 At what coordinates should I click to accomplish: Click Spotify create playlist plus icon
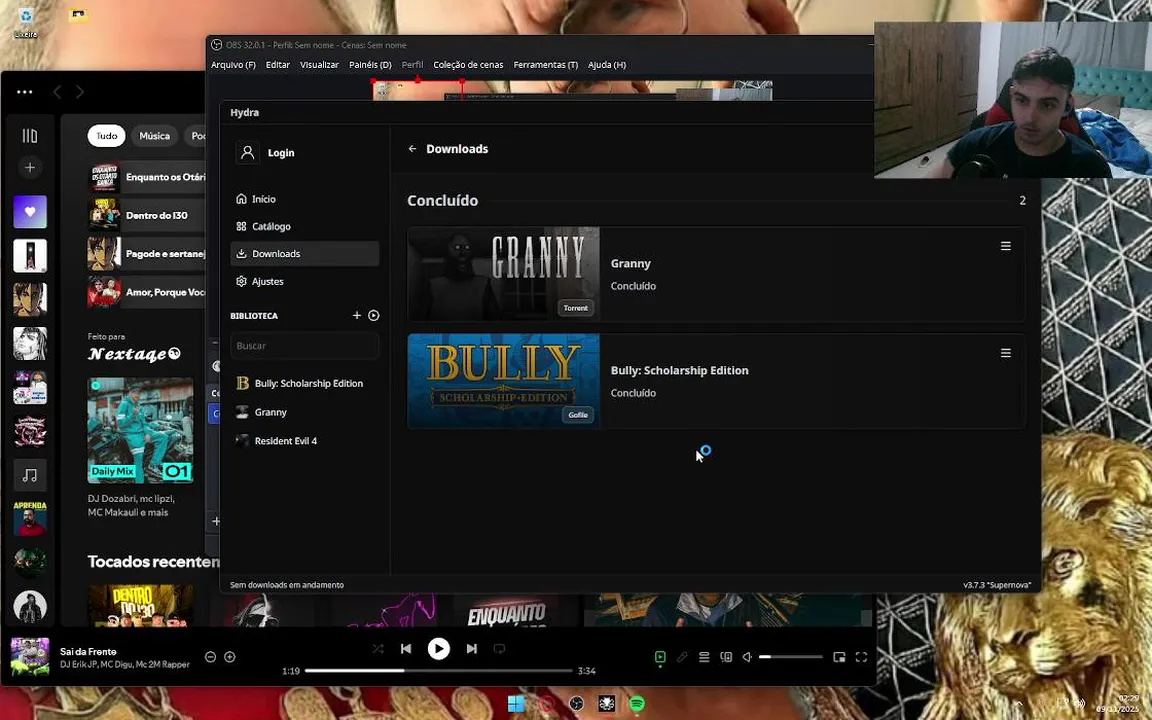point(29,168)
